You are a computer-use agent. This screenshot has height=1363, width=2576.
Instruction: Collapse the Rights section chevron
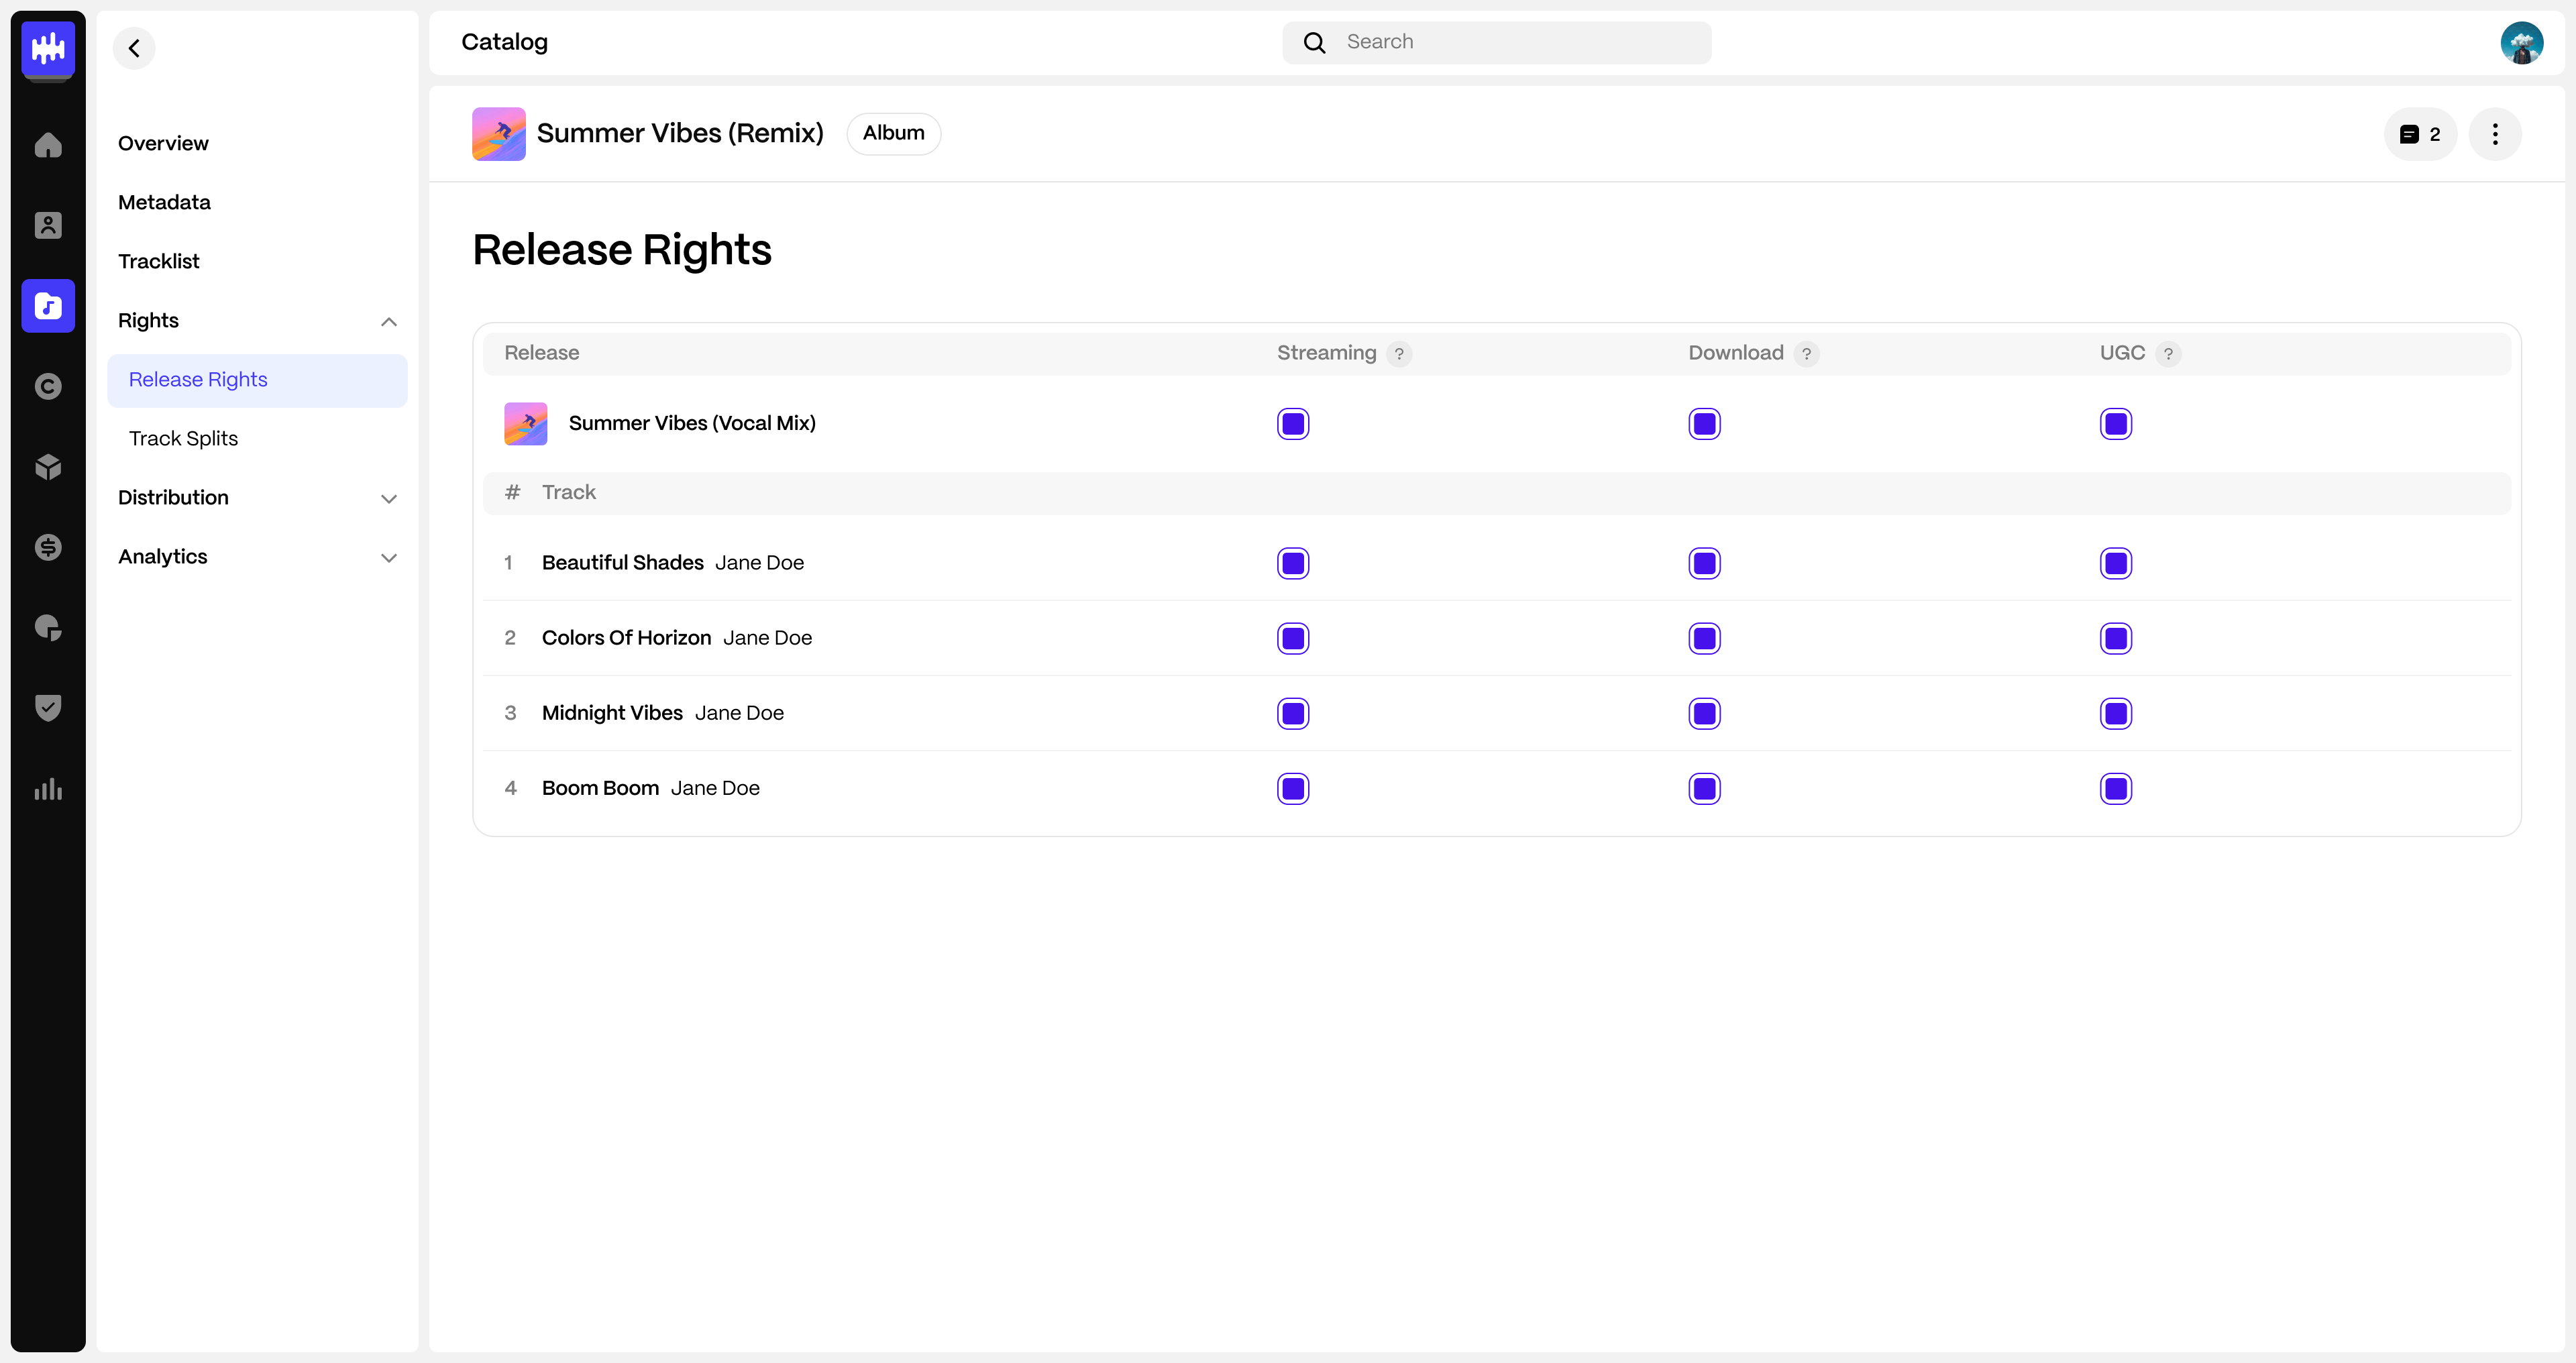coord(389,321)
